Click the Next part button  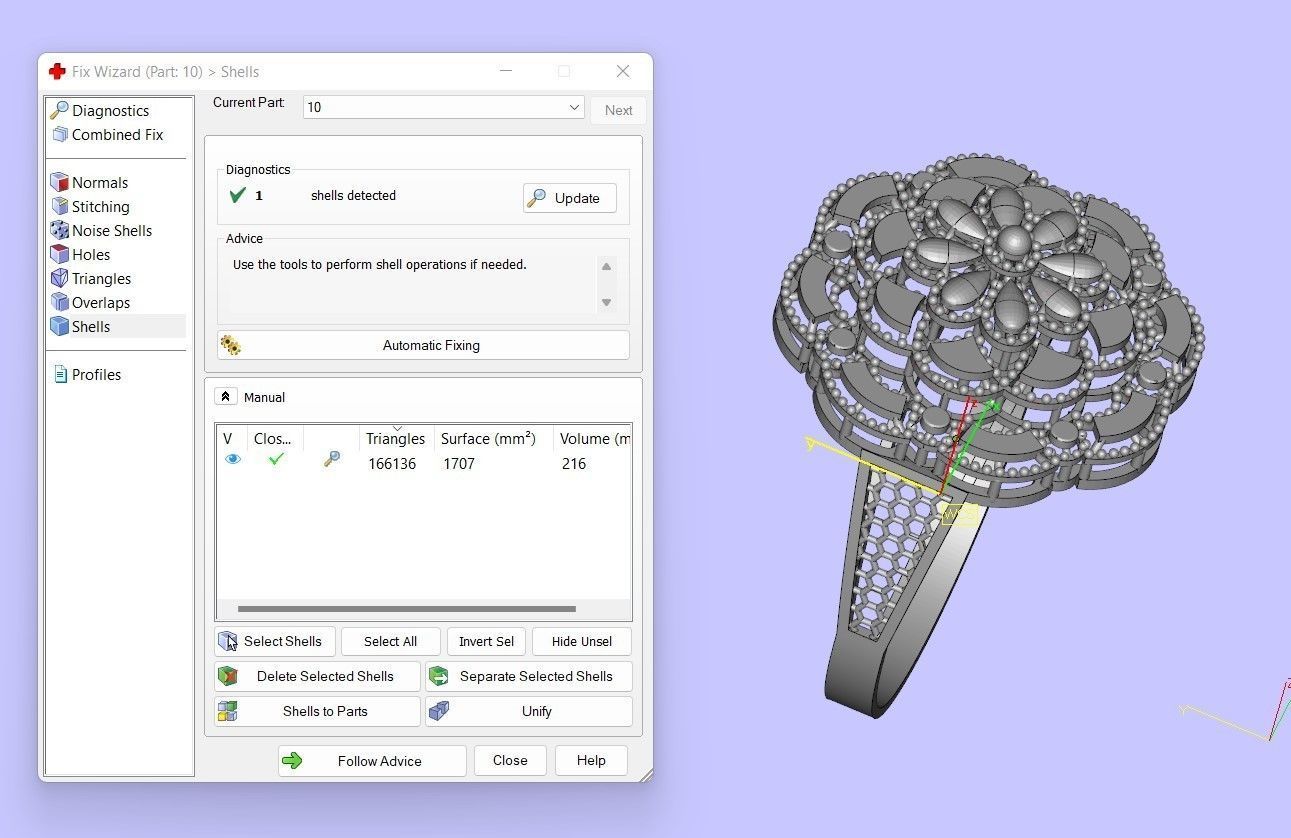point(618,110)
